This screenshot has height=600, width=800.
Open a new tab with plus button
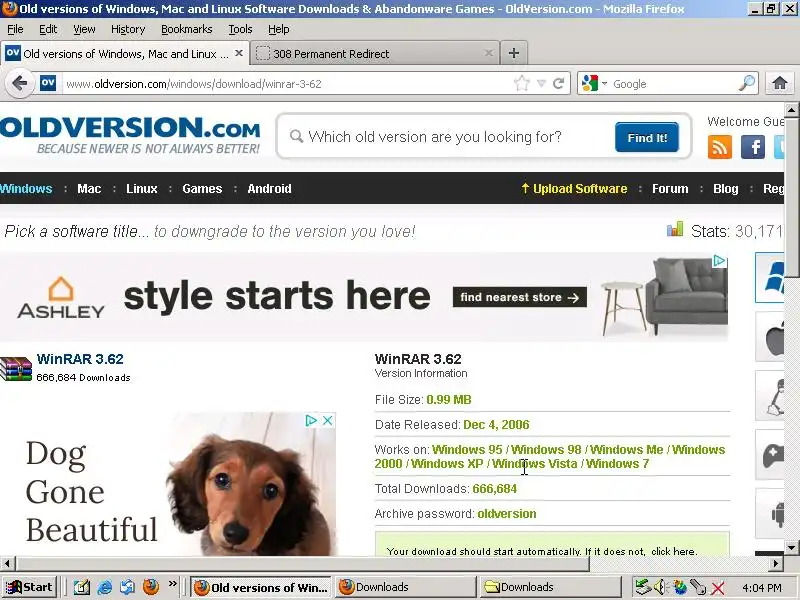[x=514, y=53]
